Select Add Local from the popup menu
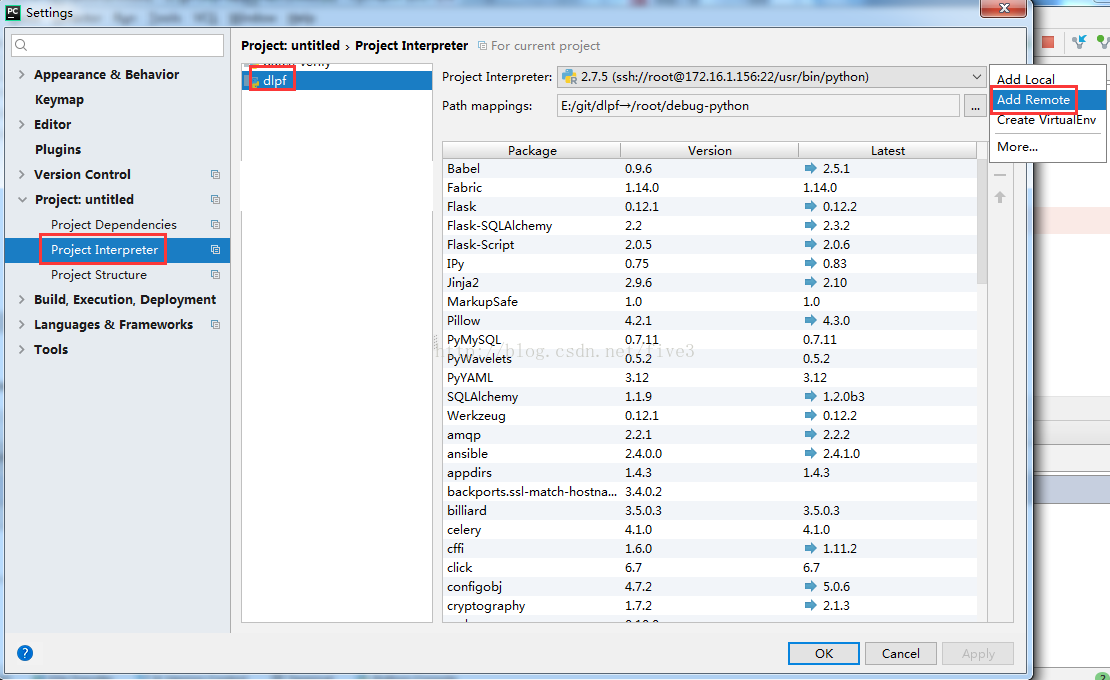 tap(1047, 79)
